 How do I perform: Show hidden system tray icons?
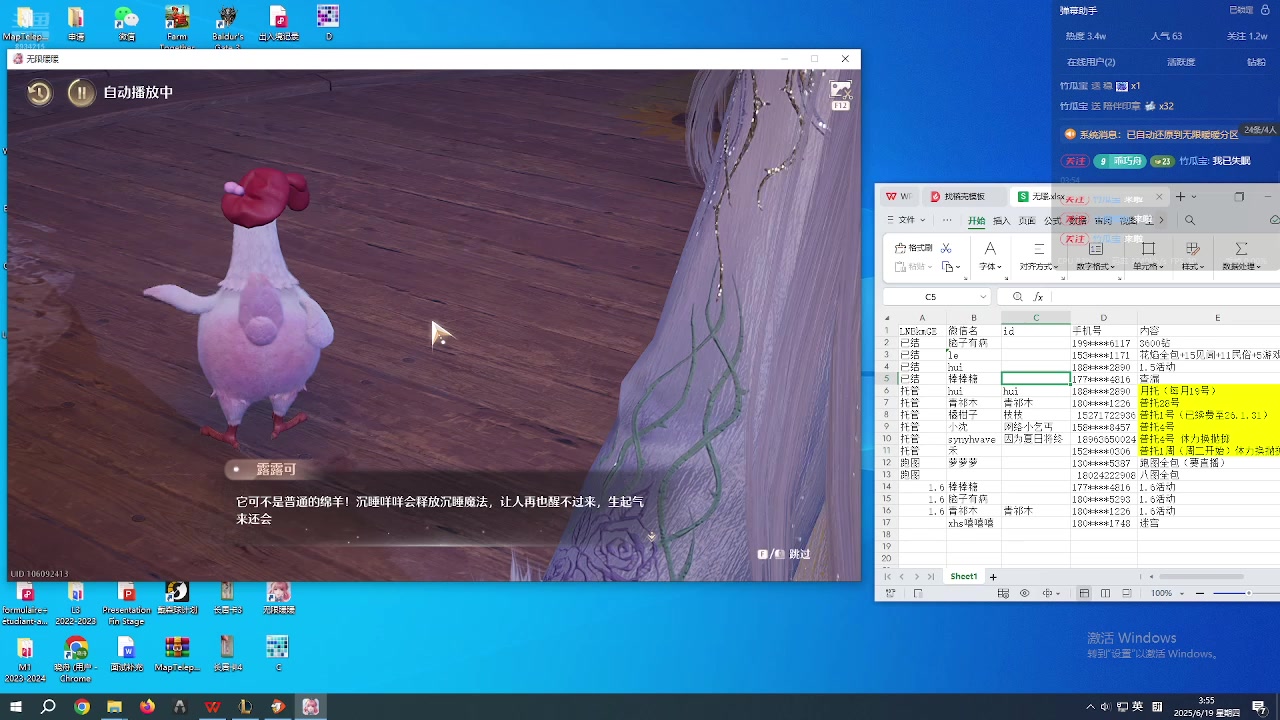click(1090, 707)
